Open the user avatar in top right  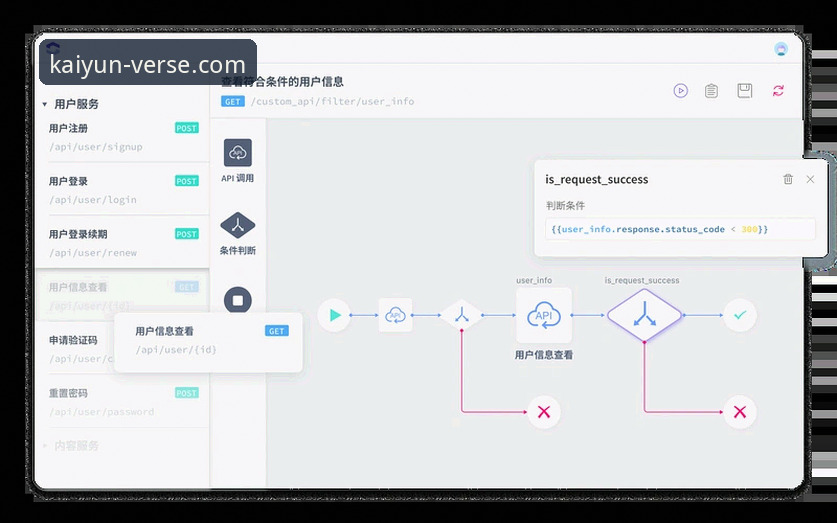781,49
